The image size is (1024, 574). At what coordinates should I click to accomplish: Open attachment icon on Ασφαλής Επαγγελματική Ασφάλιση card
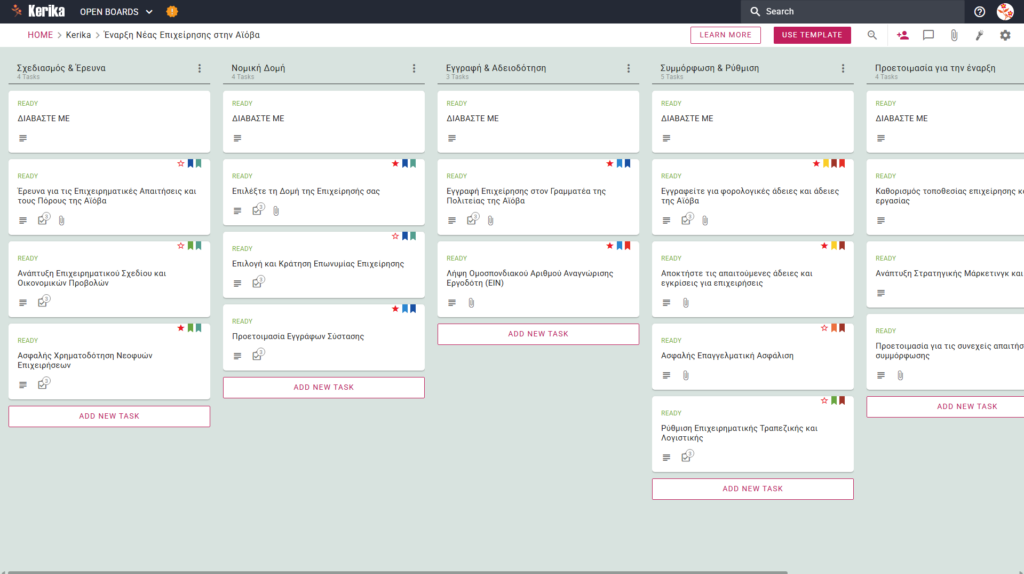[x=686, y=375]
